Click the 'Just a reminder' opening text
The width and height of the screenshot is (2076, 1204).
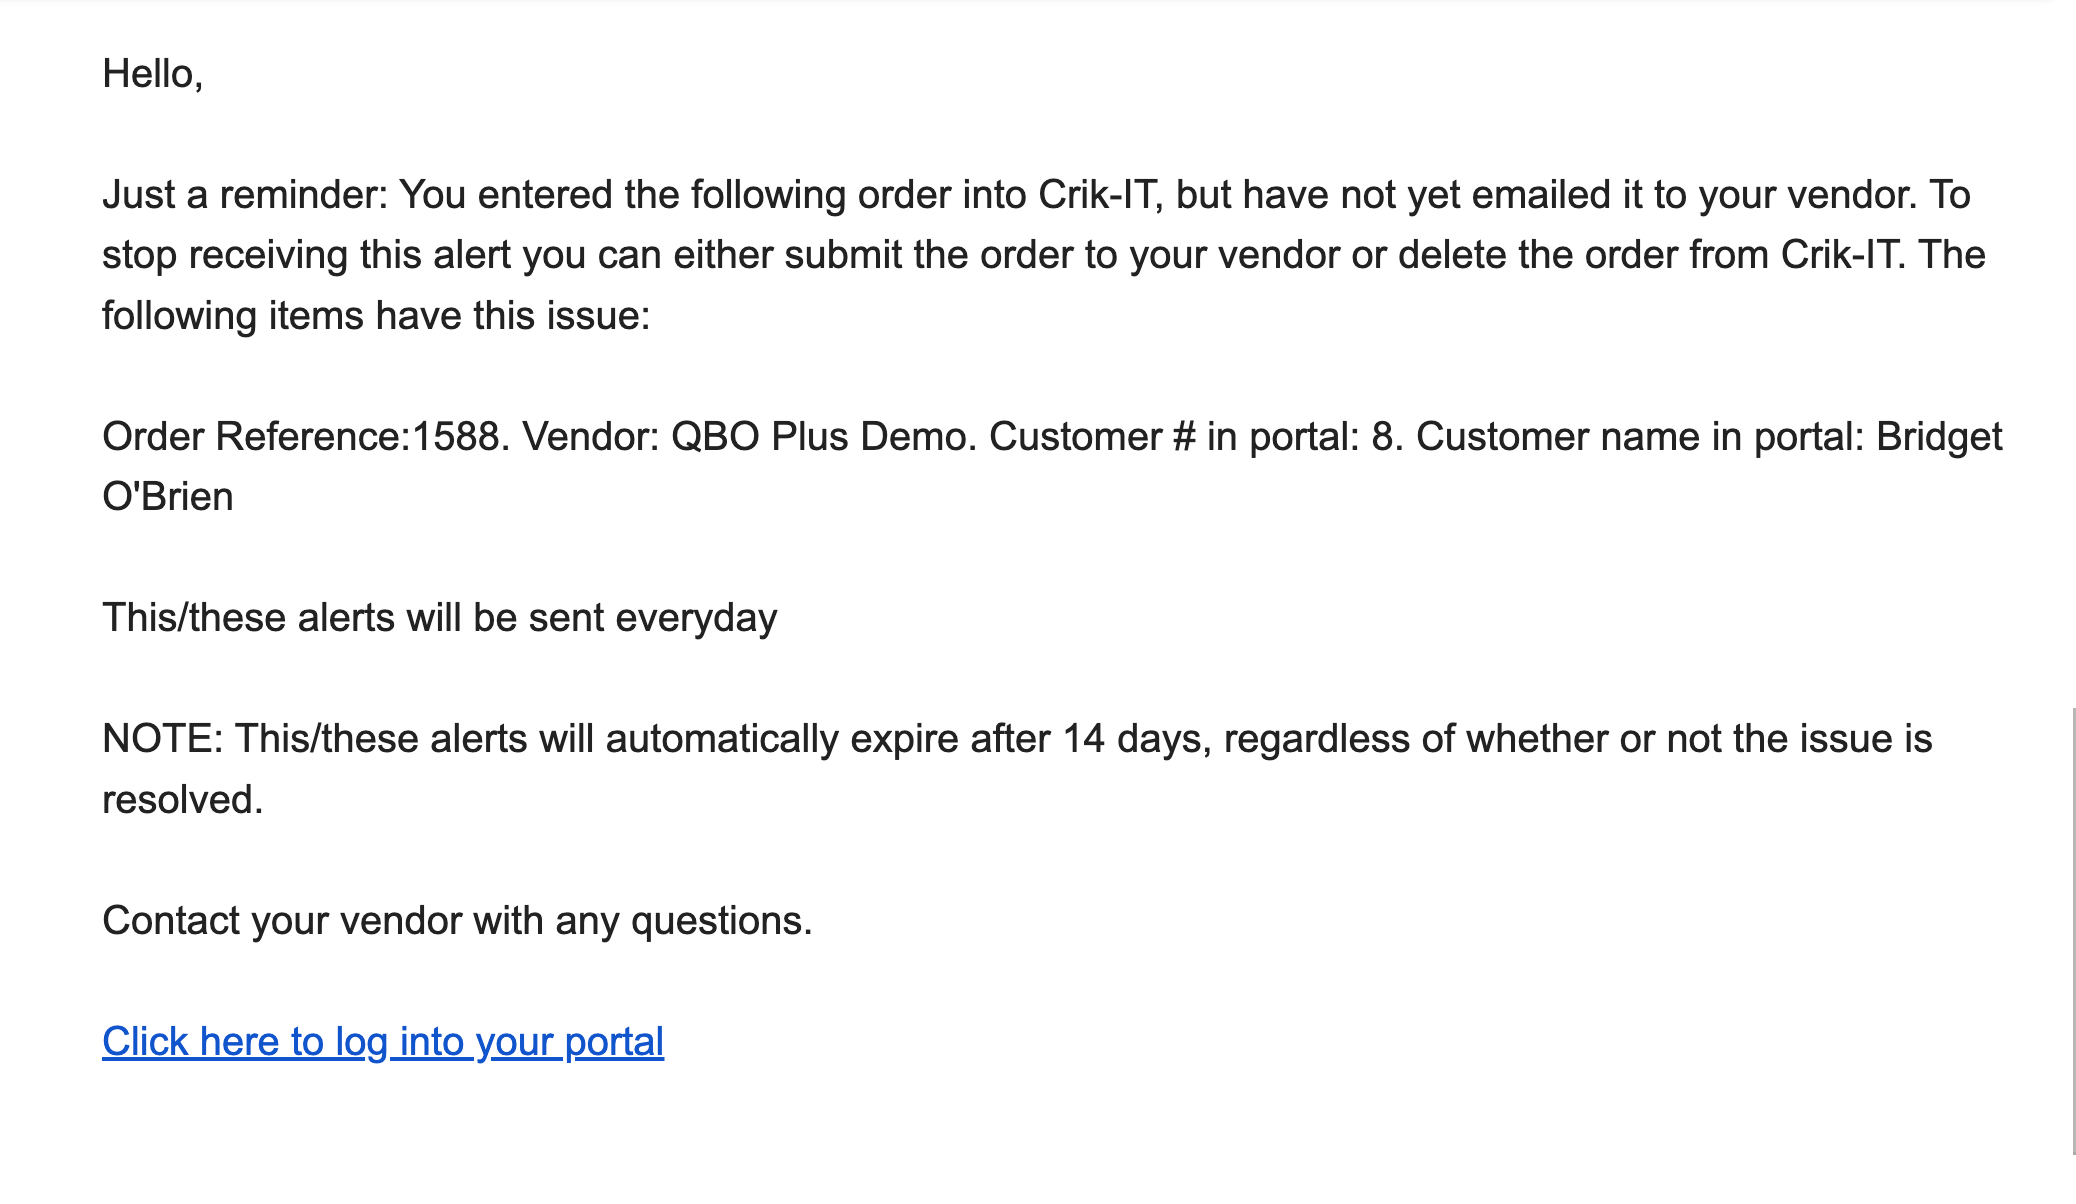[244, 195]
